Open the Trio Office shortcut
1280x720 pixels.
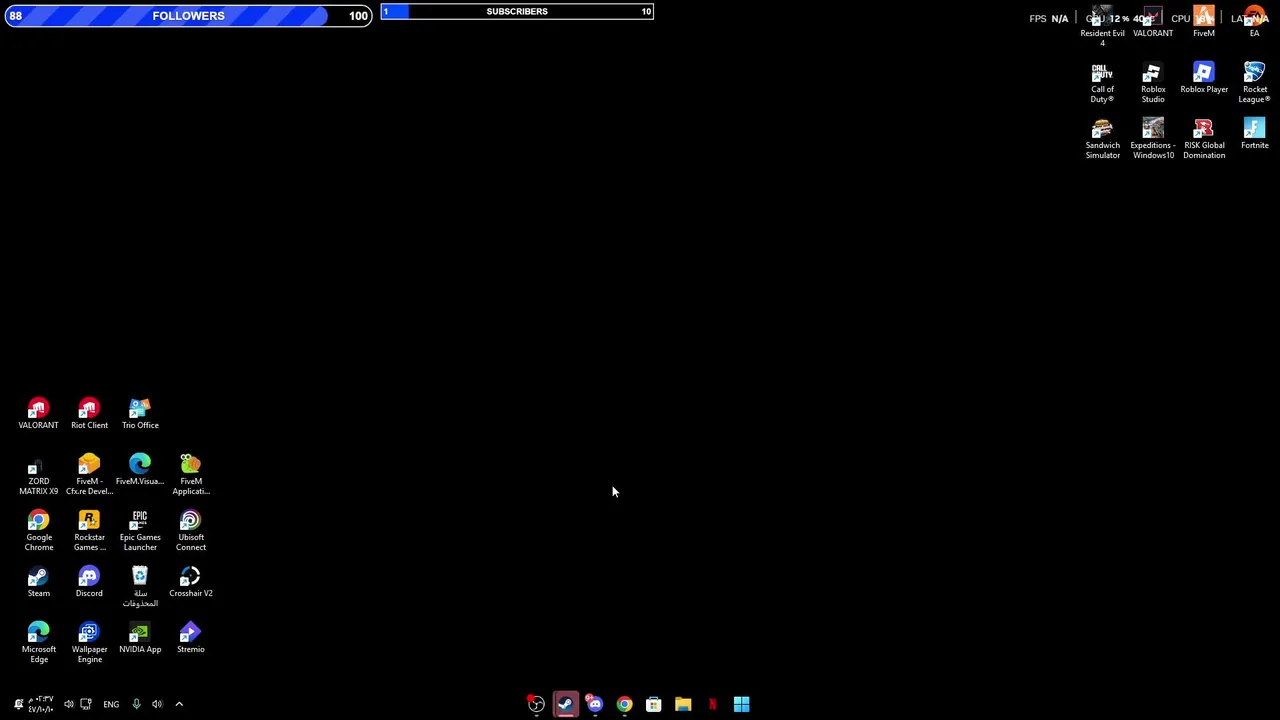pyautogui.click(x=140, y=414)
